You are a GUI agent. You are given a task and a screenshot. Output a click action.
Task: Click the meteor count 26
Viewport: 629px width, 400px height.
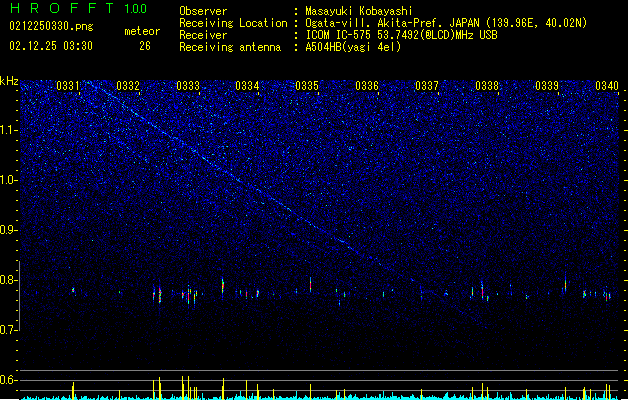pyautogui.click(x=145, y=46)
